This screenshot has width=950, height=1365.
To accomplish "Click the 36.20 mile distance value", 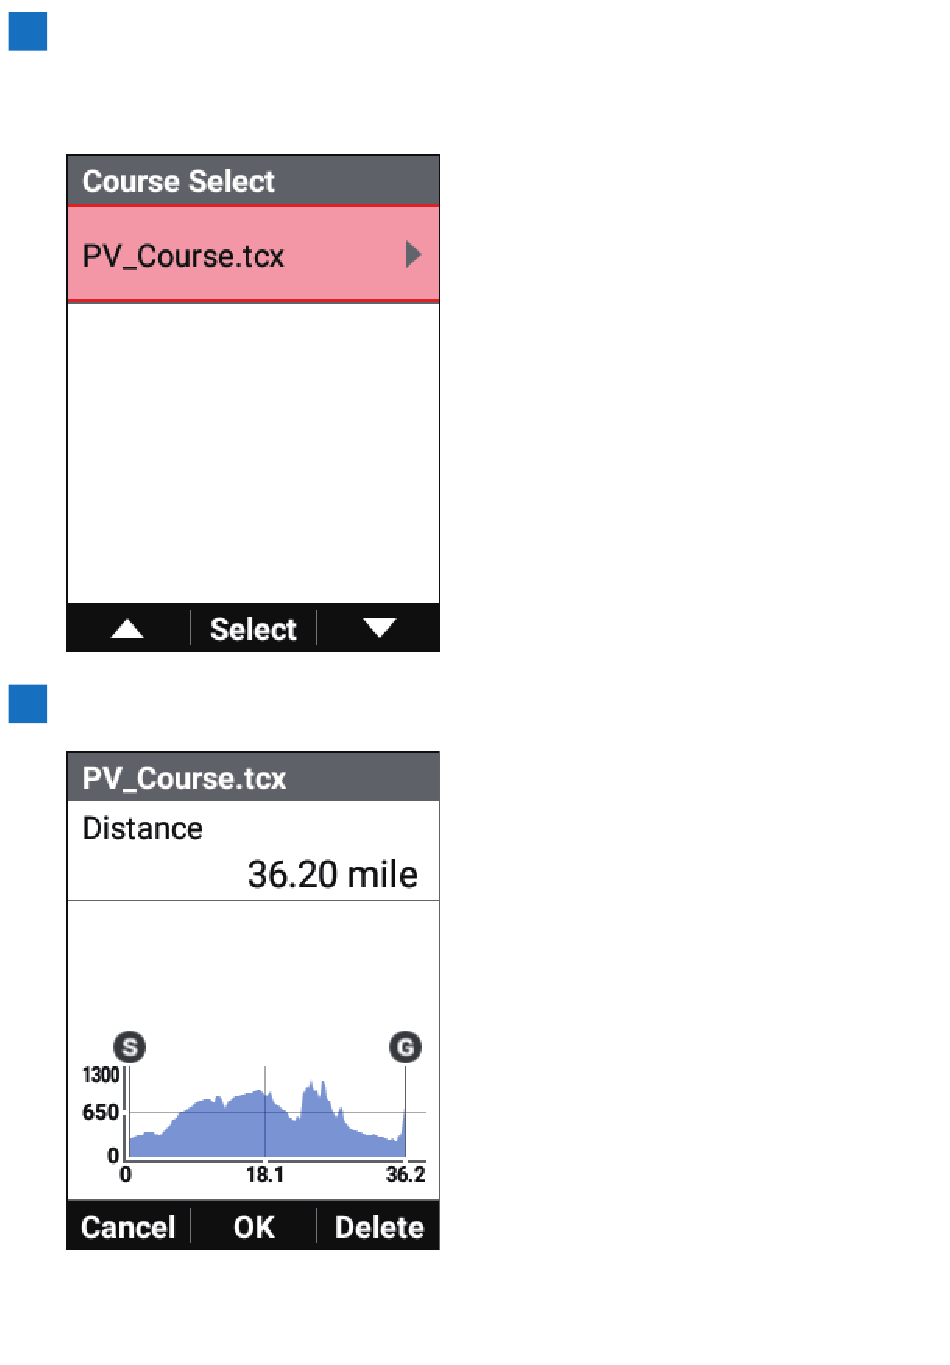I will [332, 874].
